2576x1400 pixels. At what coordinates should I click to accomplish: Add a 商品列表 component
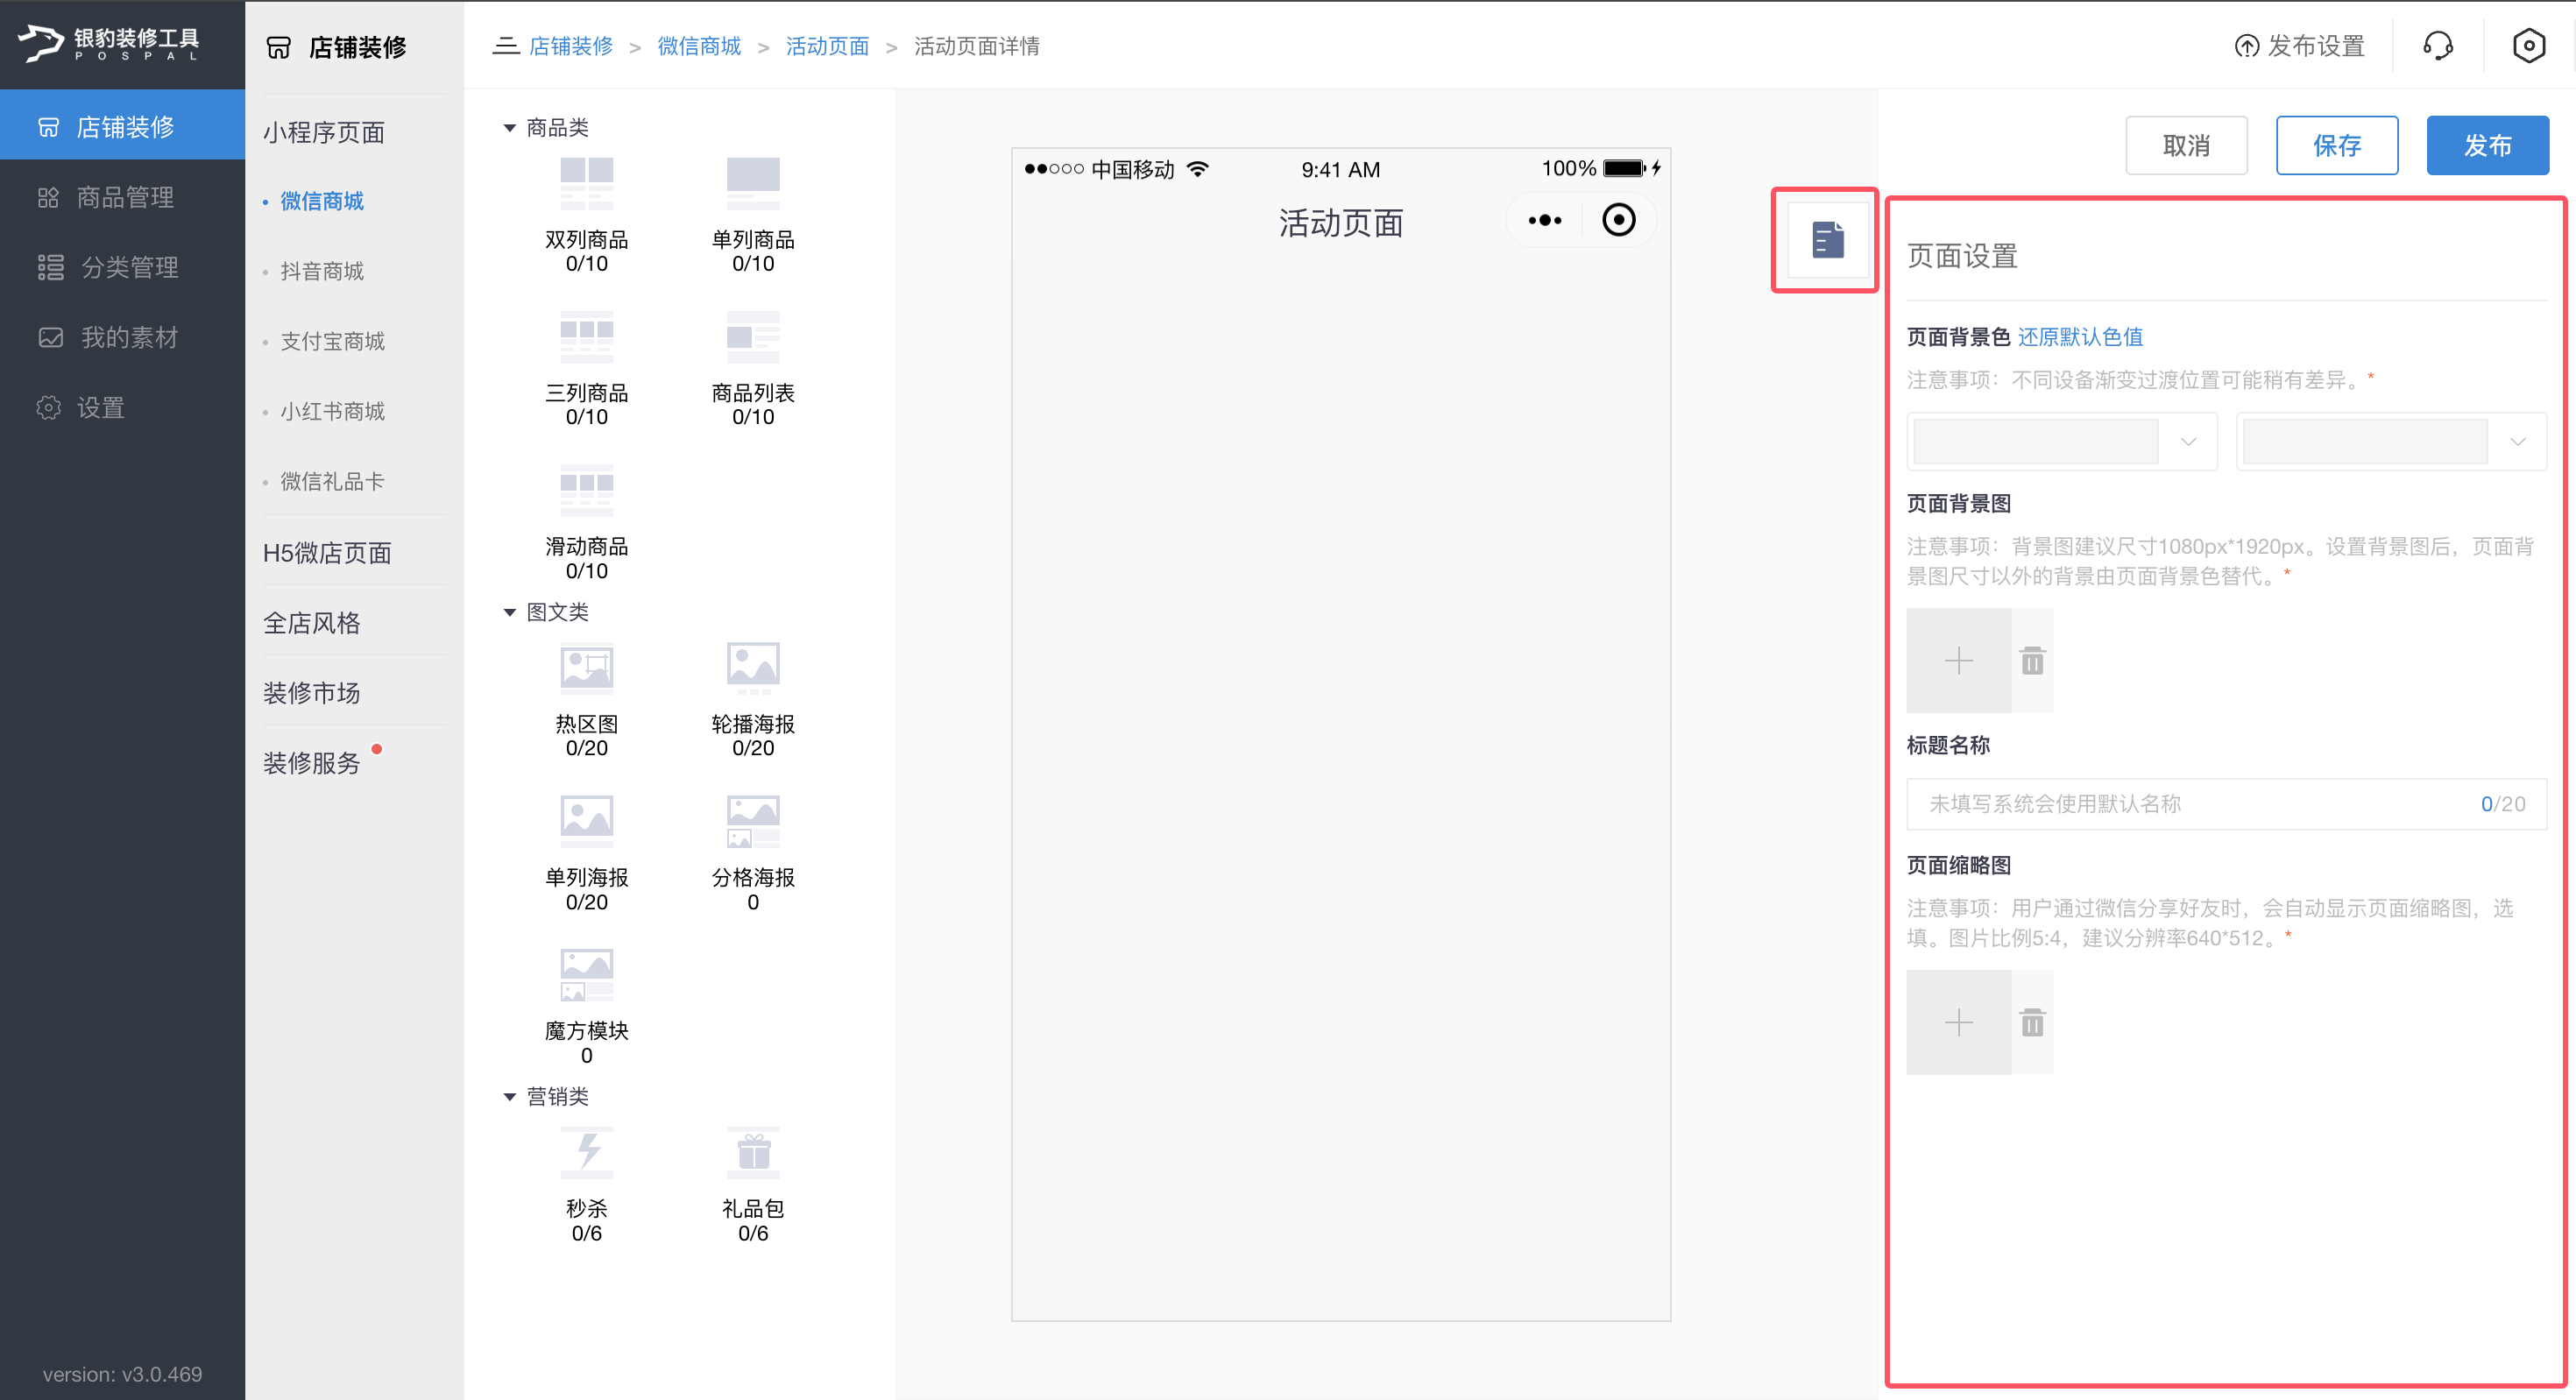752,368
